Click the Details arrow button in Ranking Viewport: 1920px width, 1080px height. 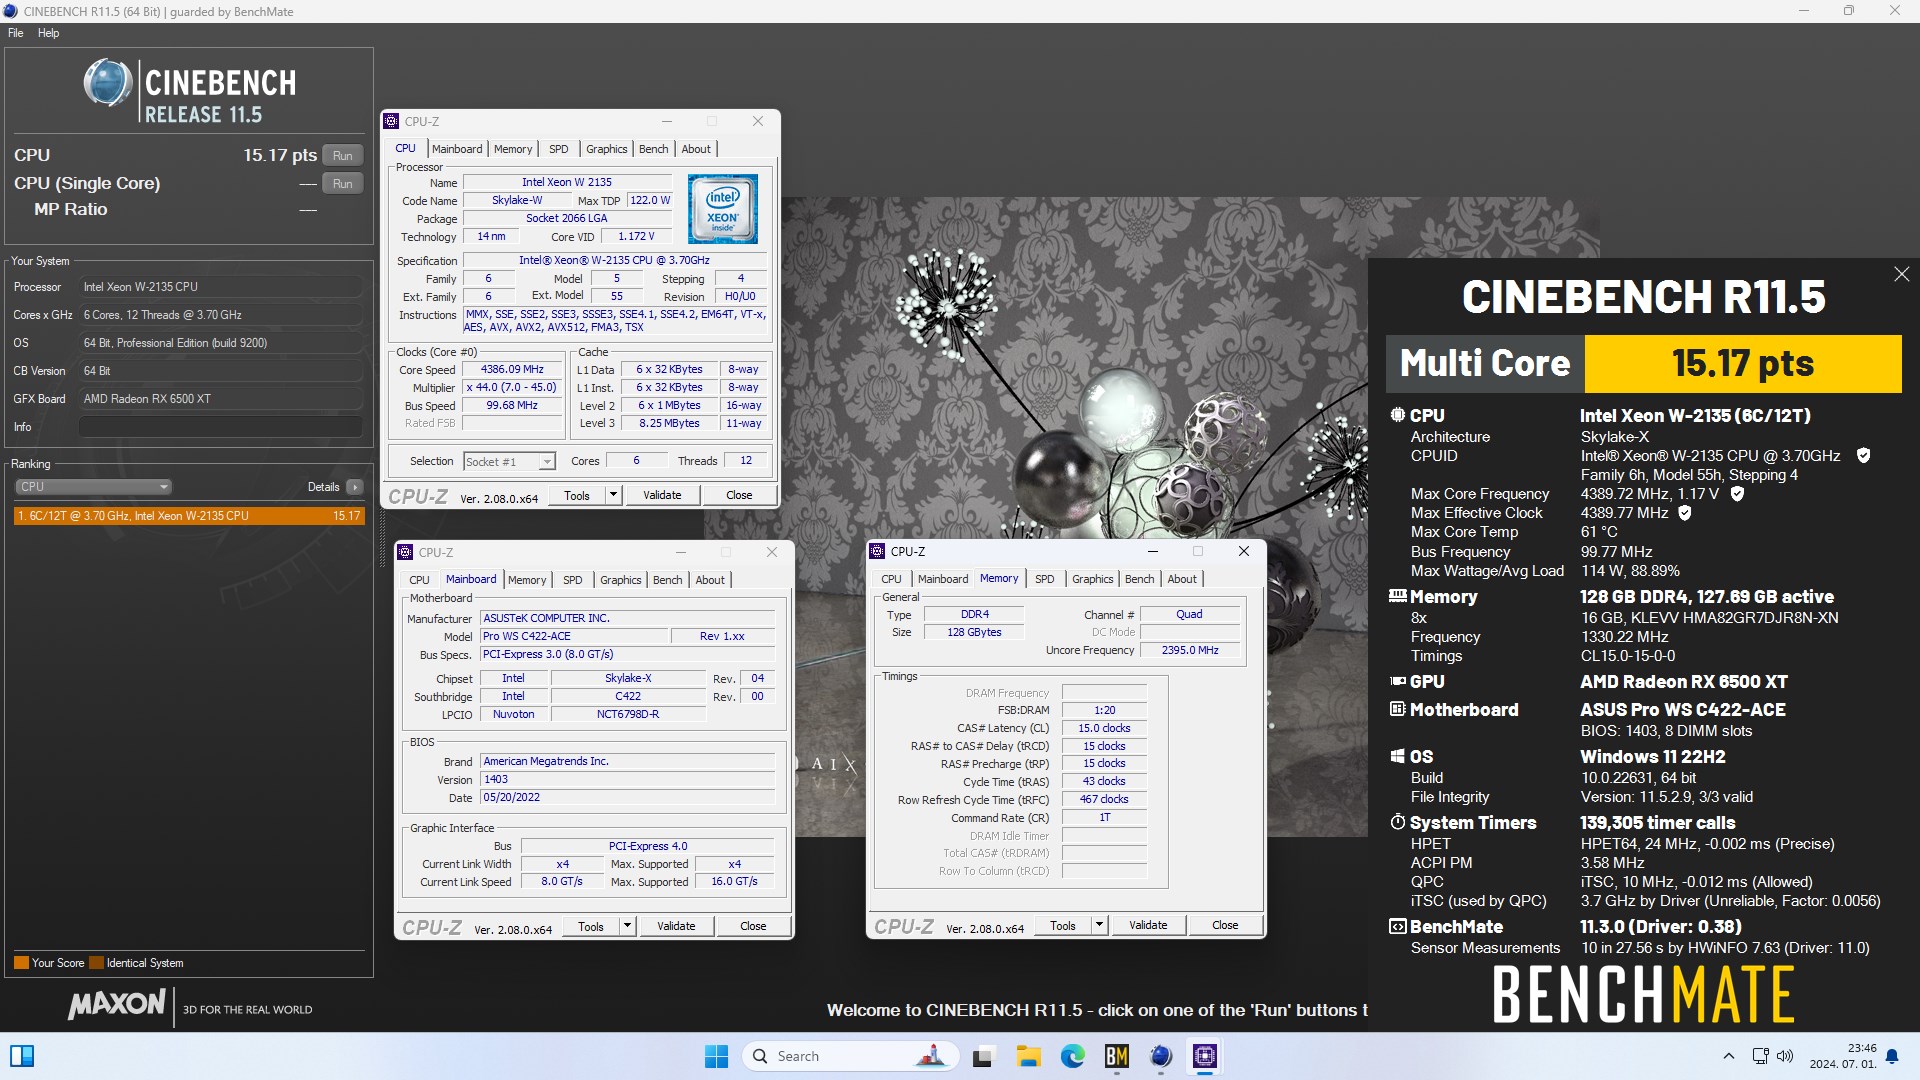(355, 487)
